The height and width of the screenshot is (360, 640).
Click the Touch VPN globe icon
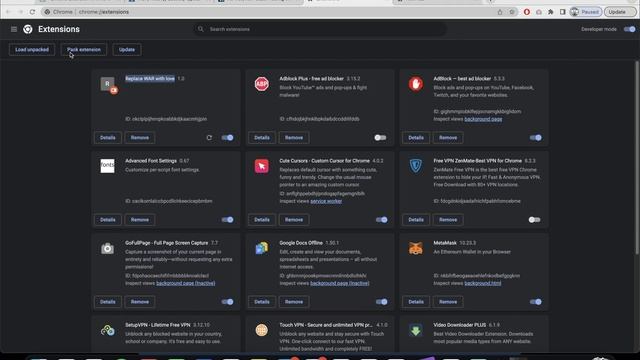[262, 330]
